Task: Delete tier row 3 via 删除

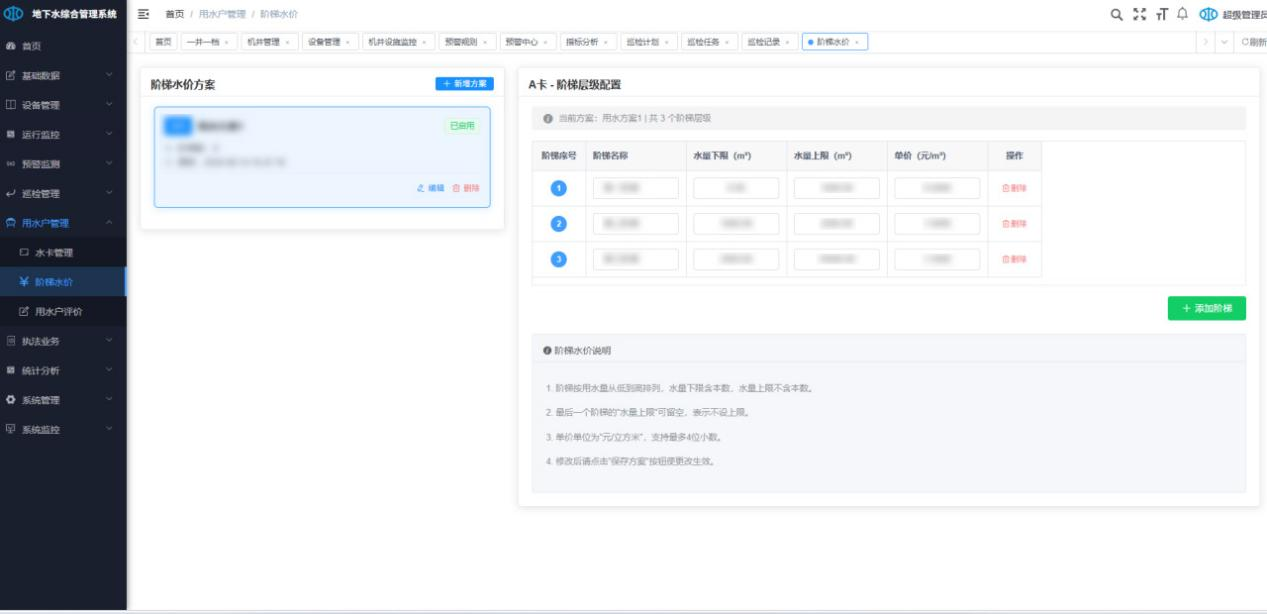Action: pos(1014,259)
